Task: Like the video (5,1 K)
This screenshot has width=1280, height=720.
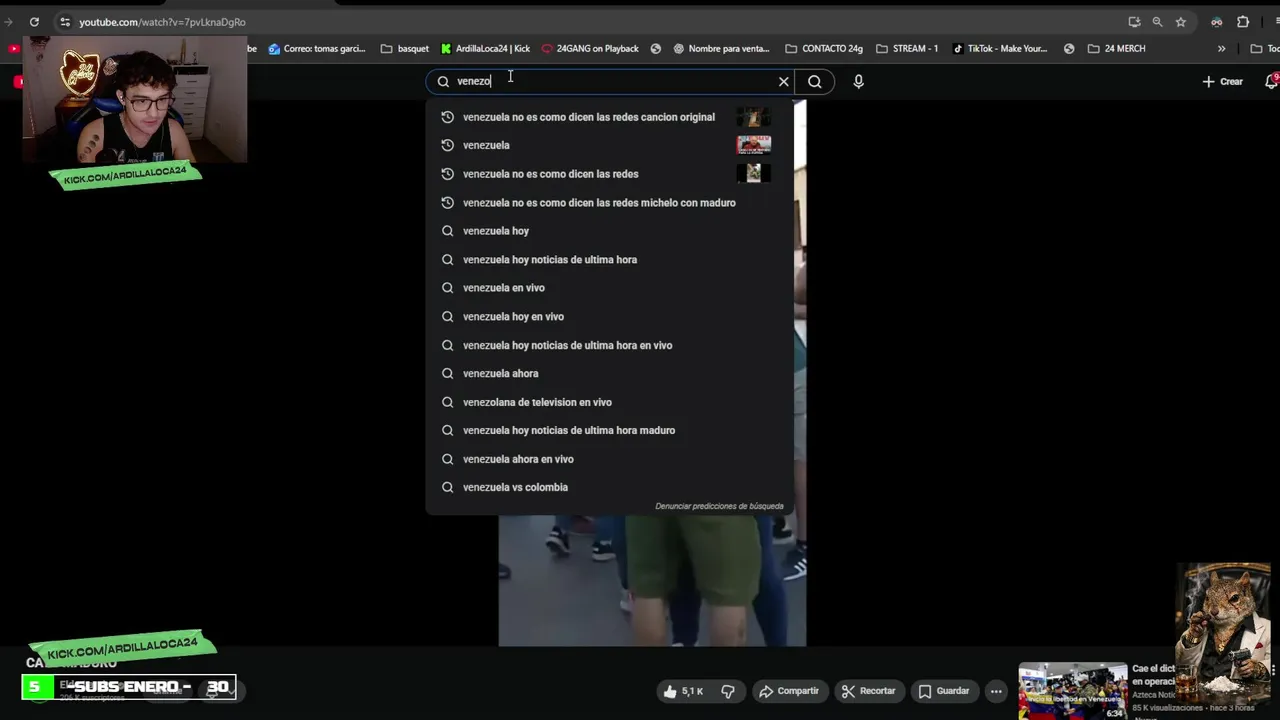Action: pos(683,691)
